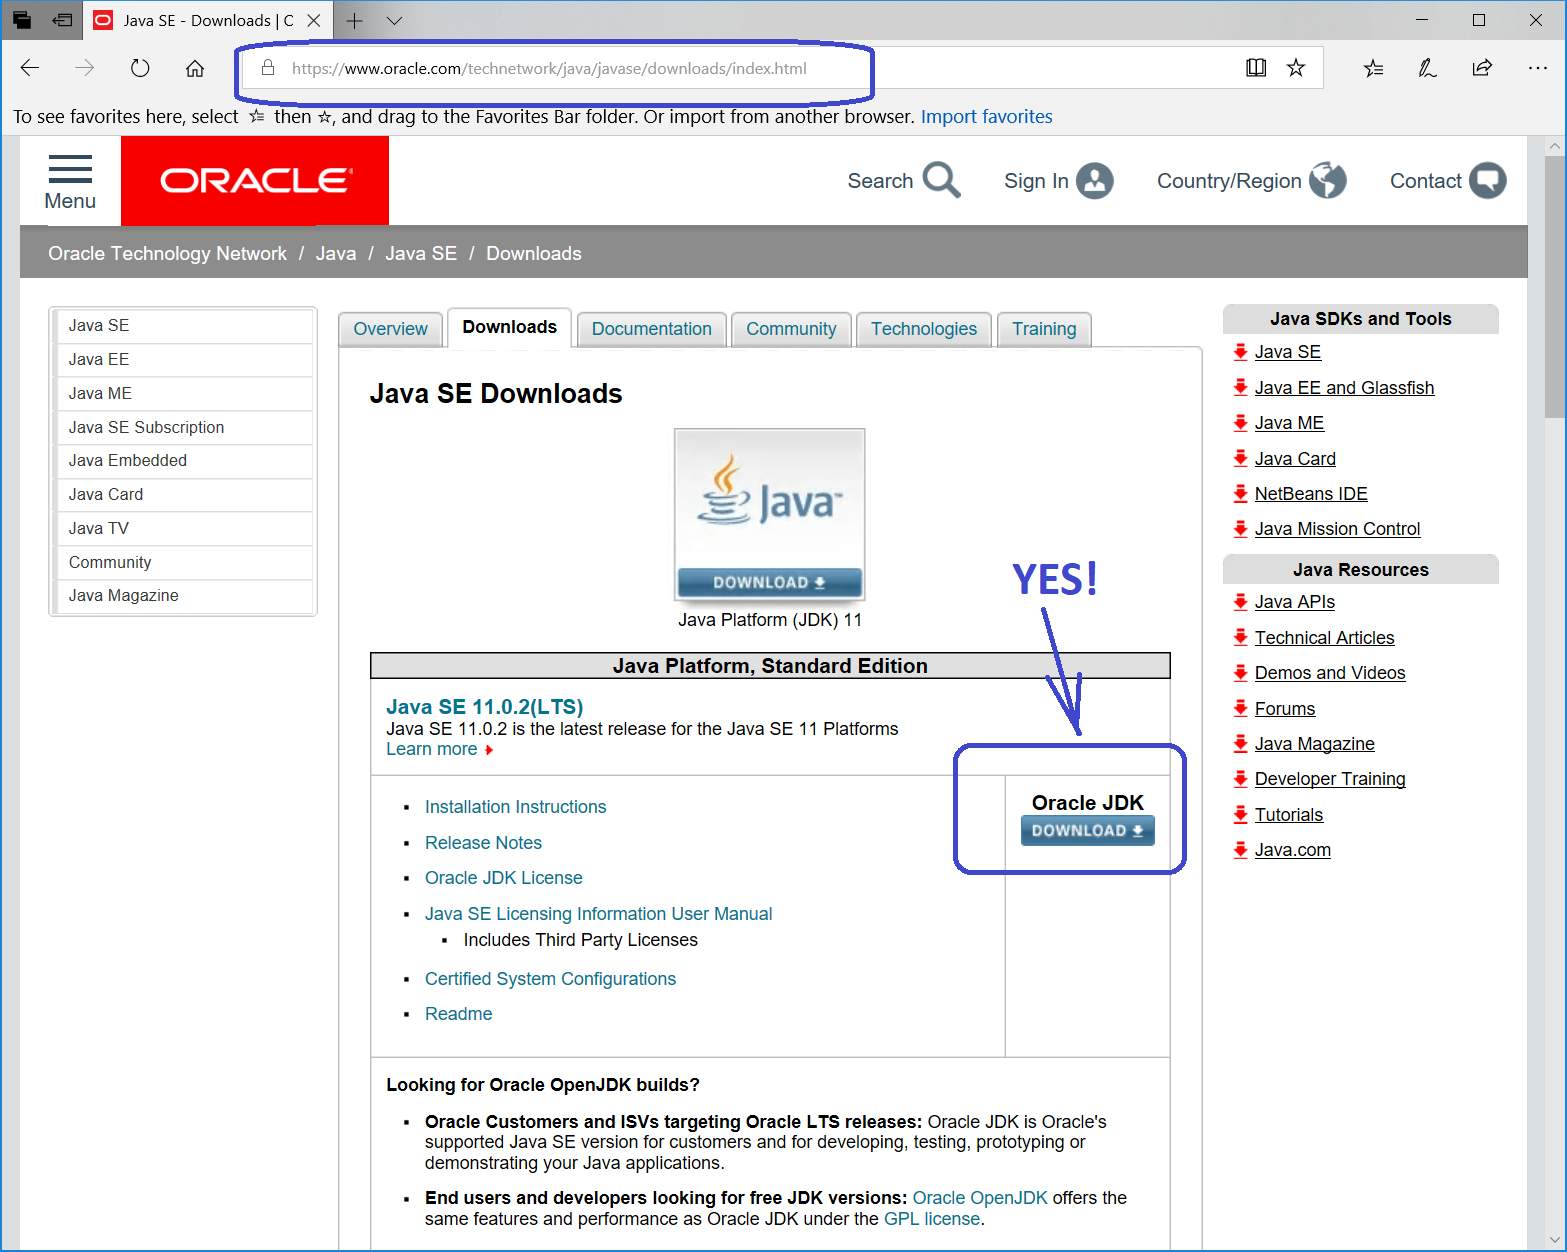
Task: Click the Oracle logo
Action: click(255, 181)
